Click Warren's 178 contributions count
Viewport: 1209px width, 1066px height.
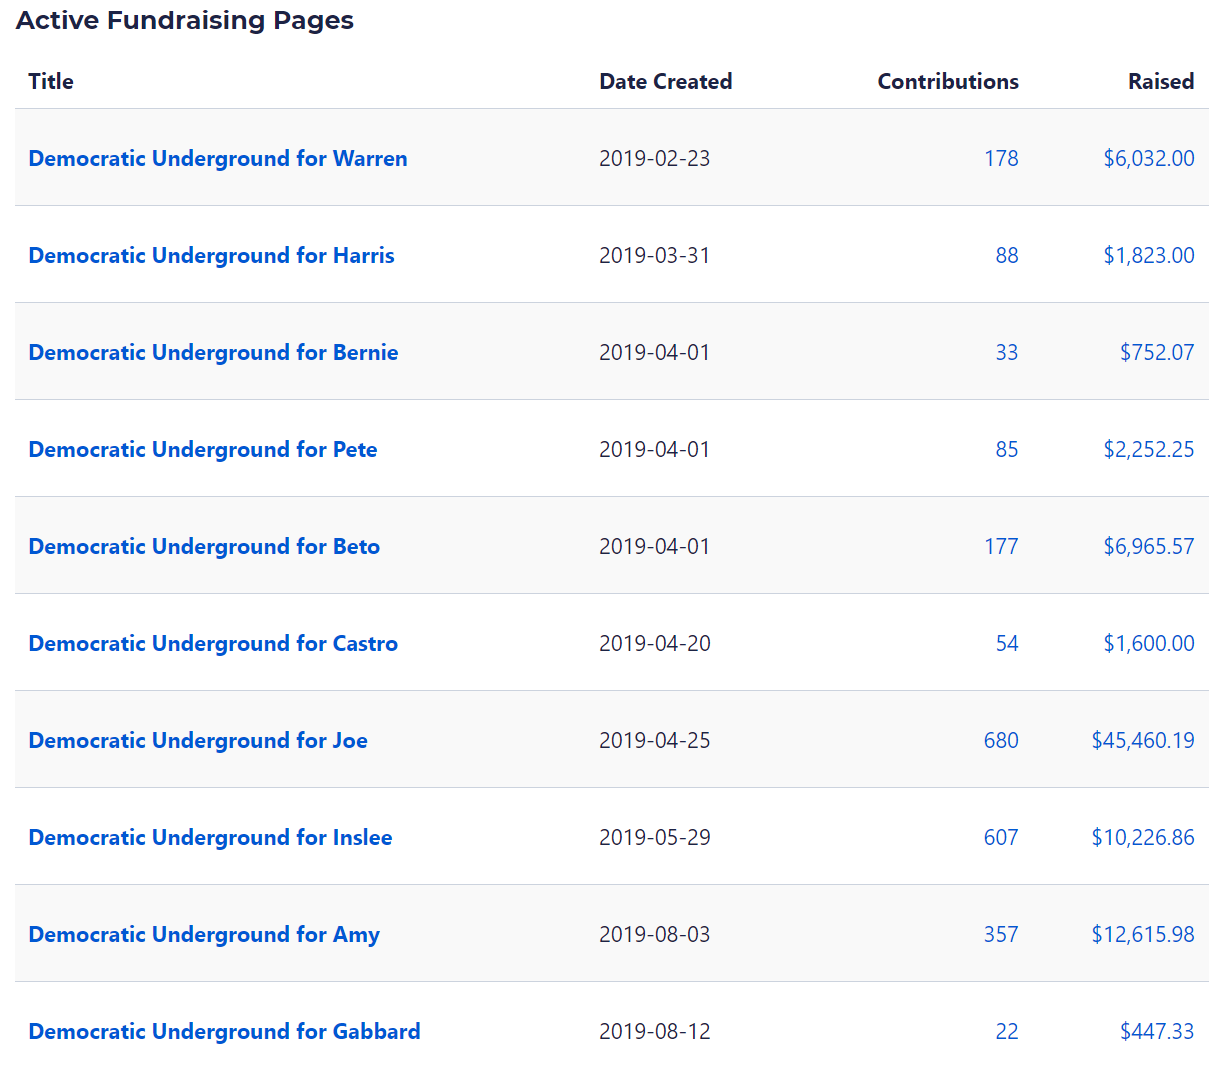(x=1001, y=158)
